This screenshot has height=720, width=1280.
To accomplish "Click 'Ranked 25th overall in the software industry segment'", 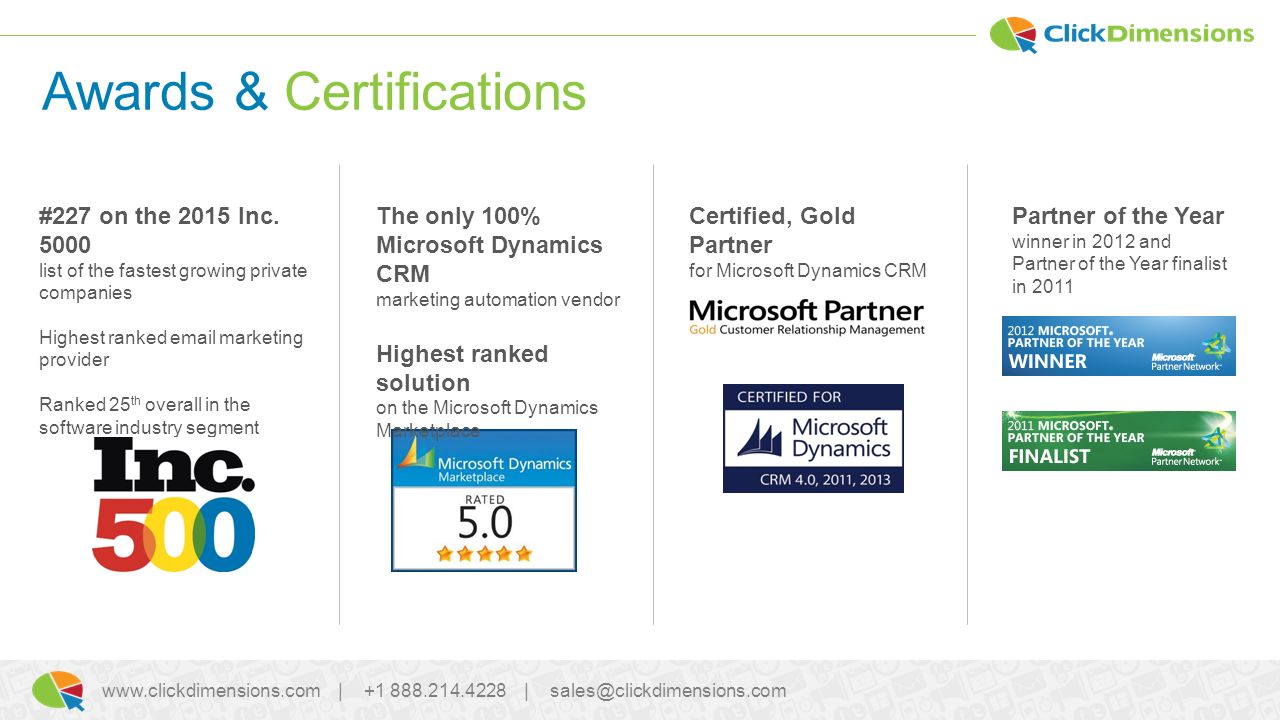I will pos(149,415).
